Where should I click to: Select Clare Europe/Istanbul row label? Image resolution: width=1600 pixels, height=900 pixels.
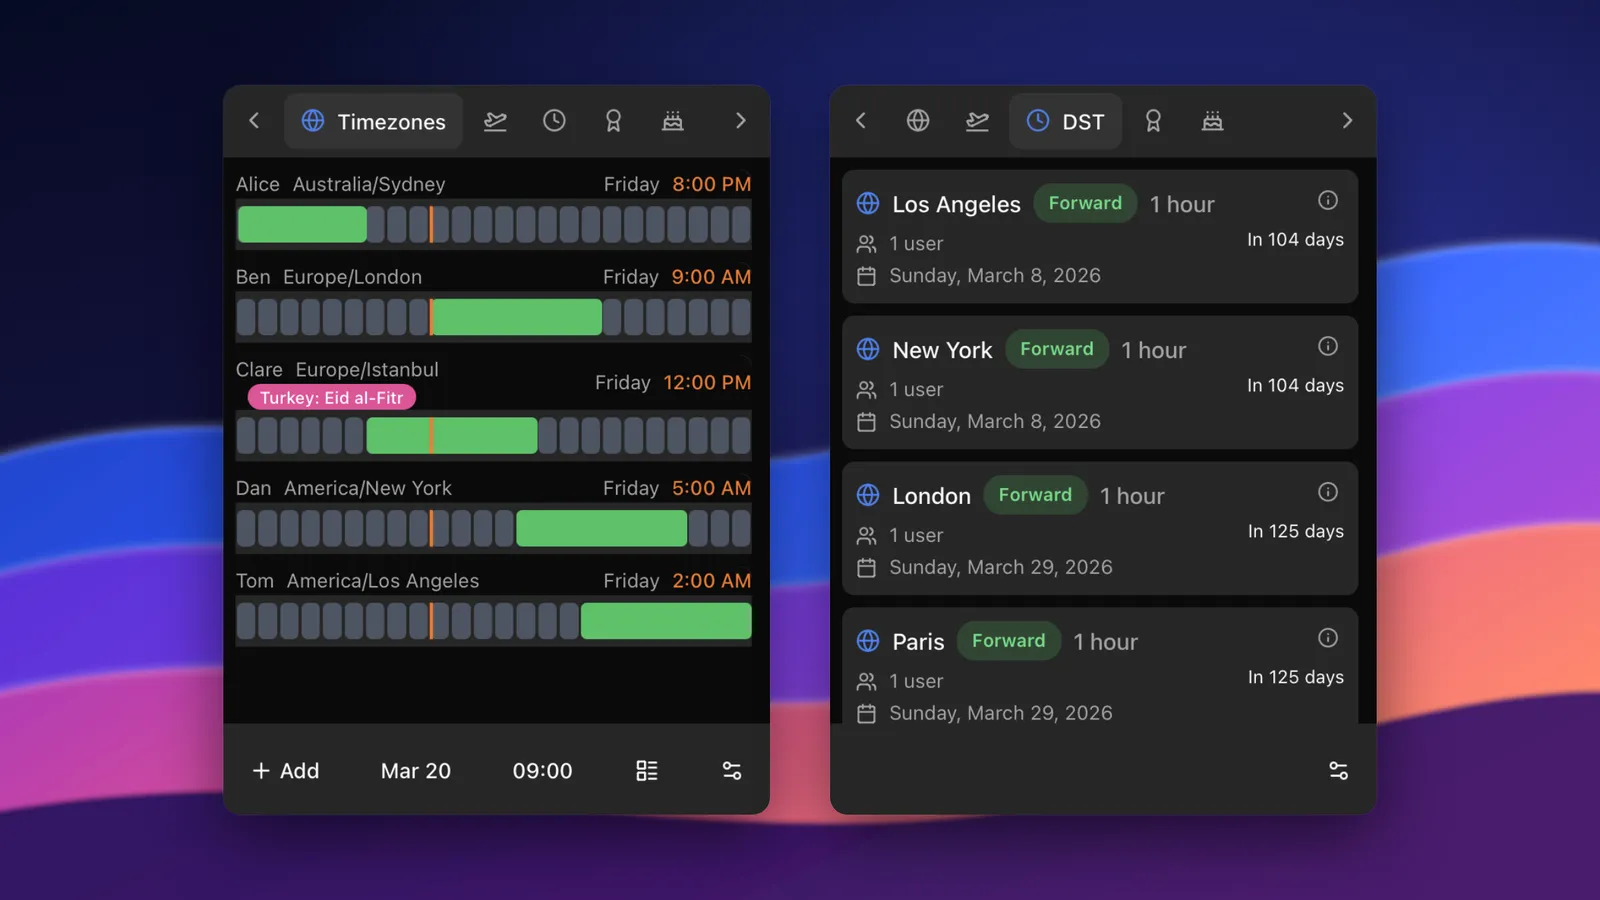(x=337, y=370)
